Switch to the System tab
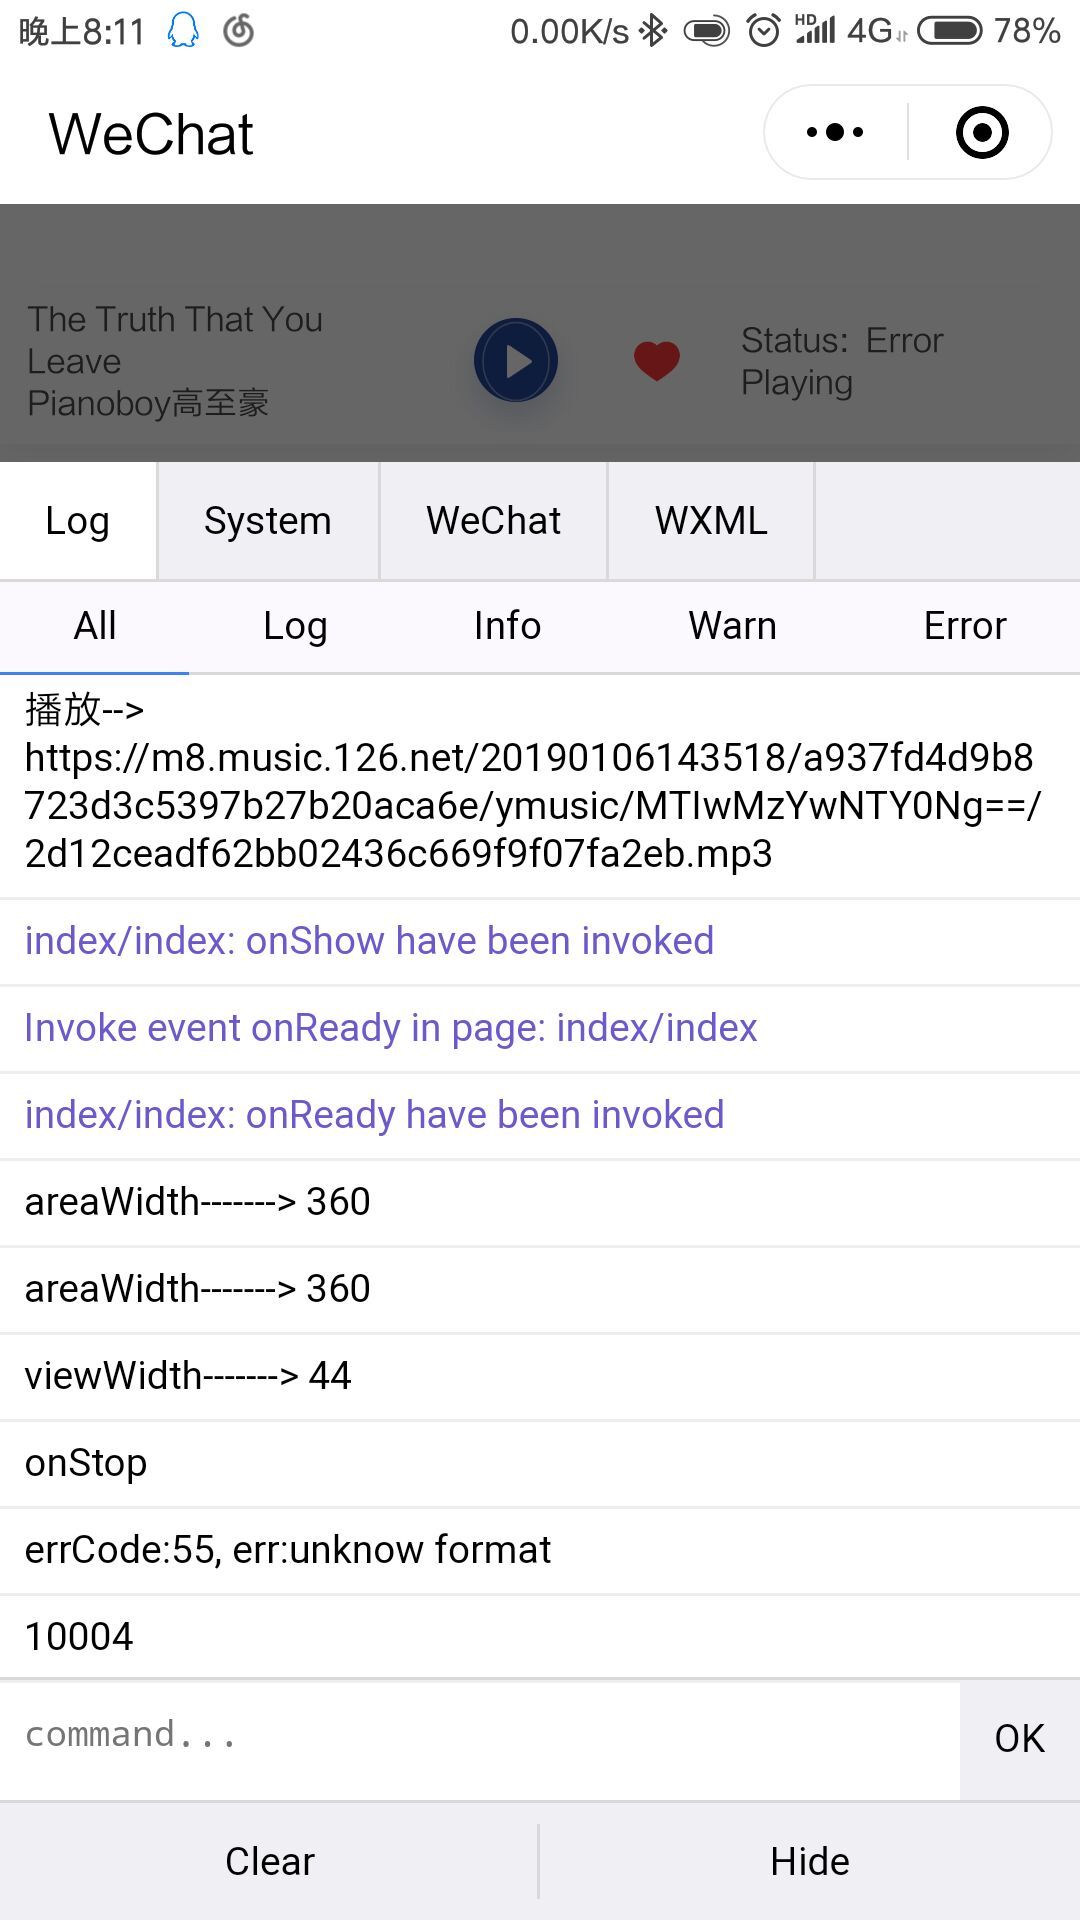 click(x=268, y=521)
